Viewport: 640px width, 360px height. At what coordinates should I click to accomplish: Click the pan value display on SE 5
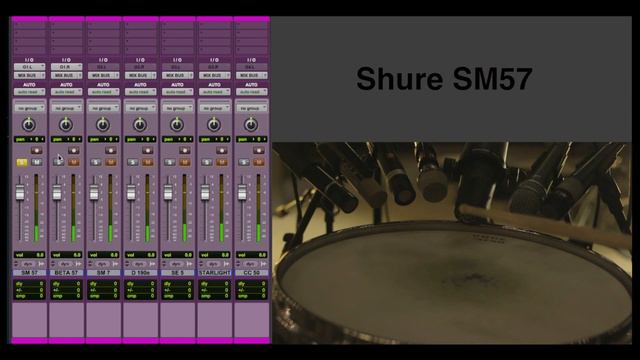click(178, 140)
